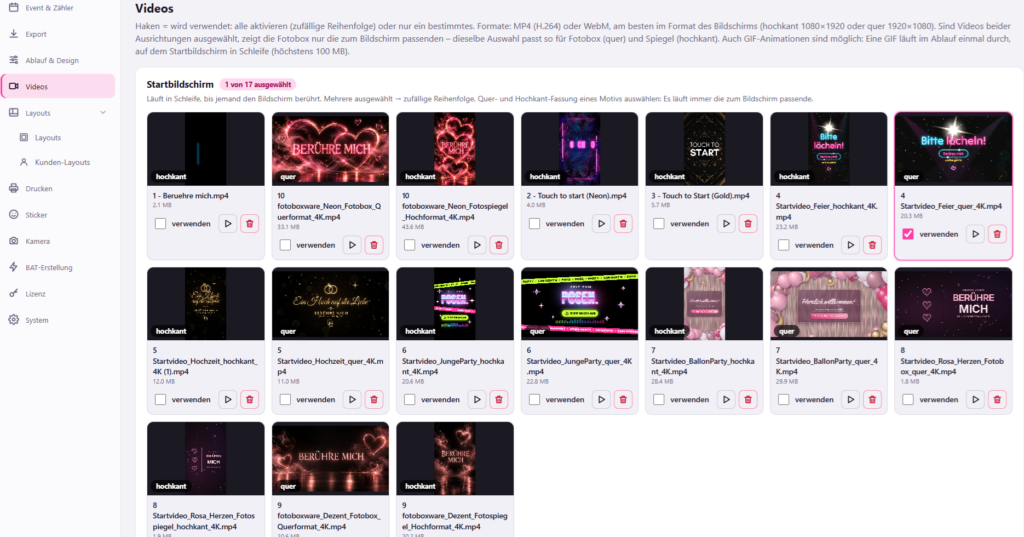This screenshot has width=1024, height=537.
Task: Delete Startvideo_Feier_hochkant_4K.mp4
Action: point(872,245)
